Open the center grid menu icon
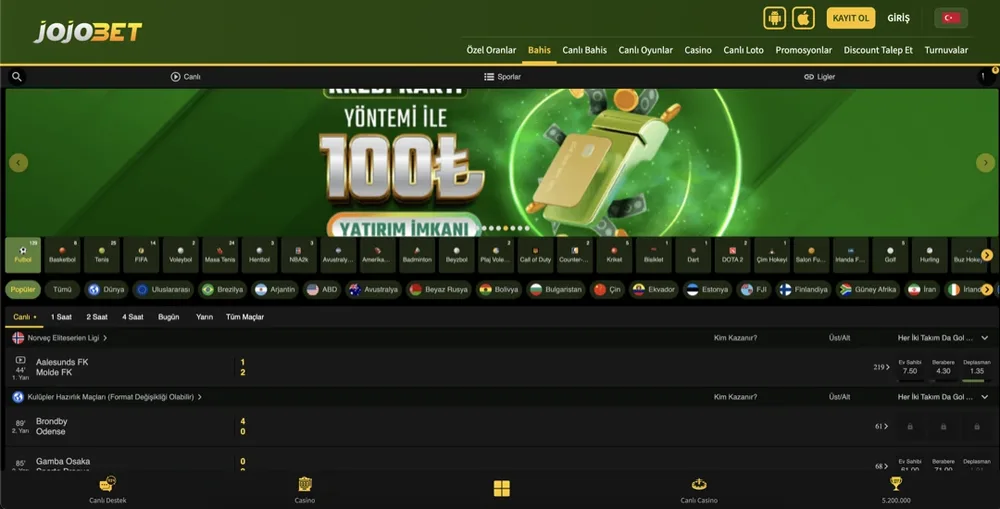1000x509 pixels. pyautogui.click(x=502, y=489)
